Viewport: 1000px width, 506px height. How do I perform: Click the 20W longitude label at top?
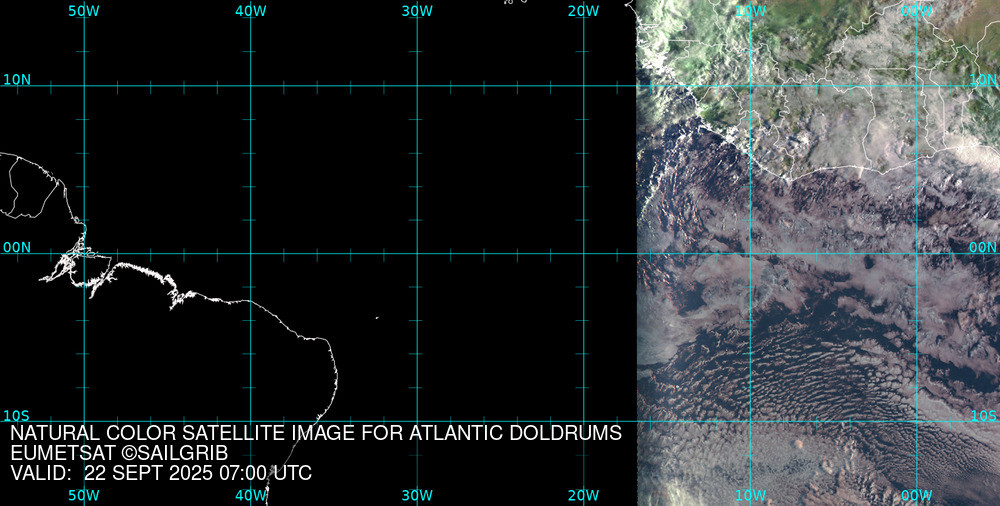pyautogui.click(x=583, y=11)
